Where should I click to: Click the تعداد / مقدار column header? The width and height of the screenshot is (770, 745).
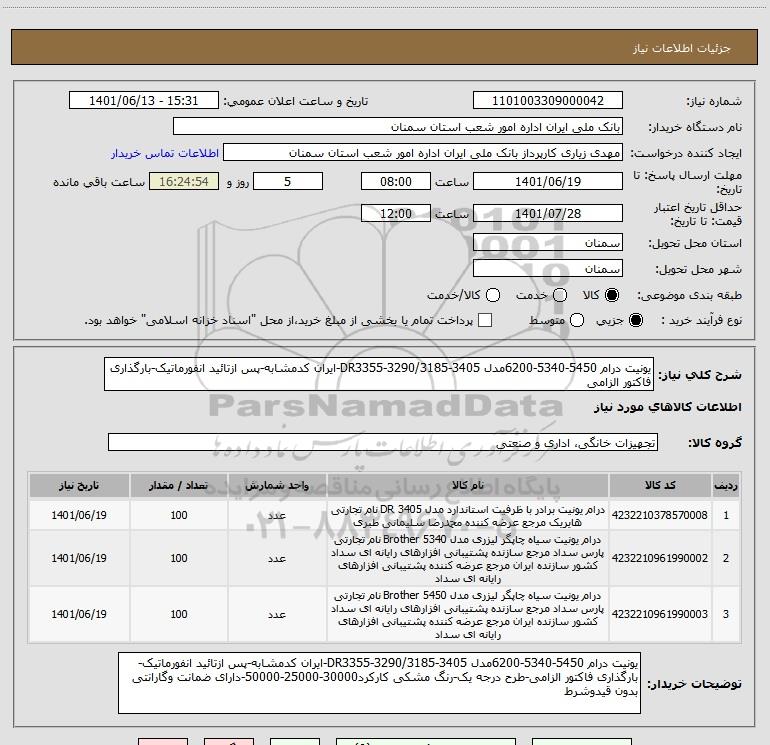(179, 485)
